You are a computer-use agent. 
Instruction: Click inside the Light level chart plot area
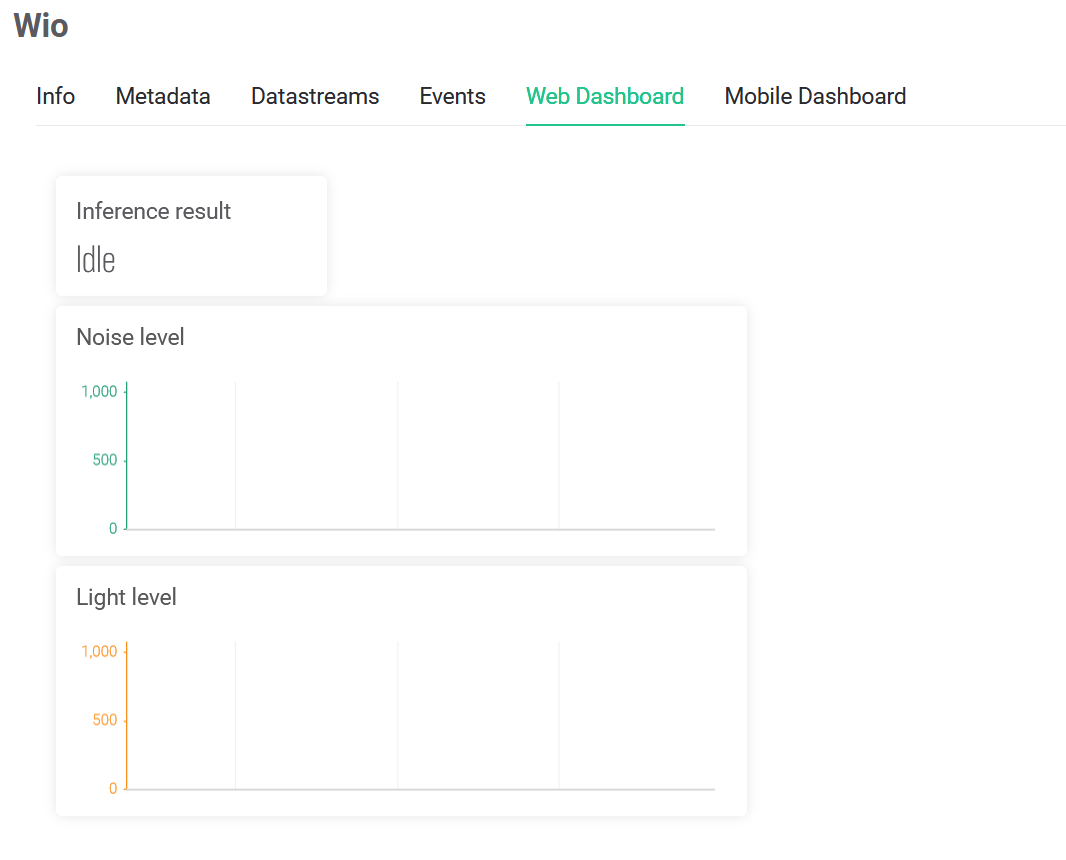click(x=420, y=715)
